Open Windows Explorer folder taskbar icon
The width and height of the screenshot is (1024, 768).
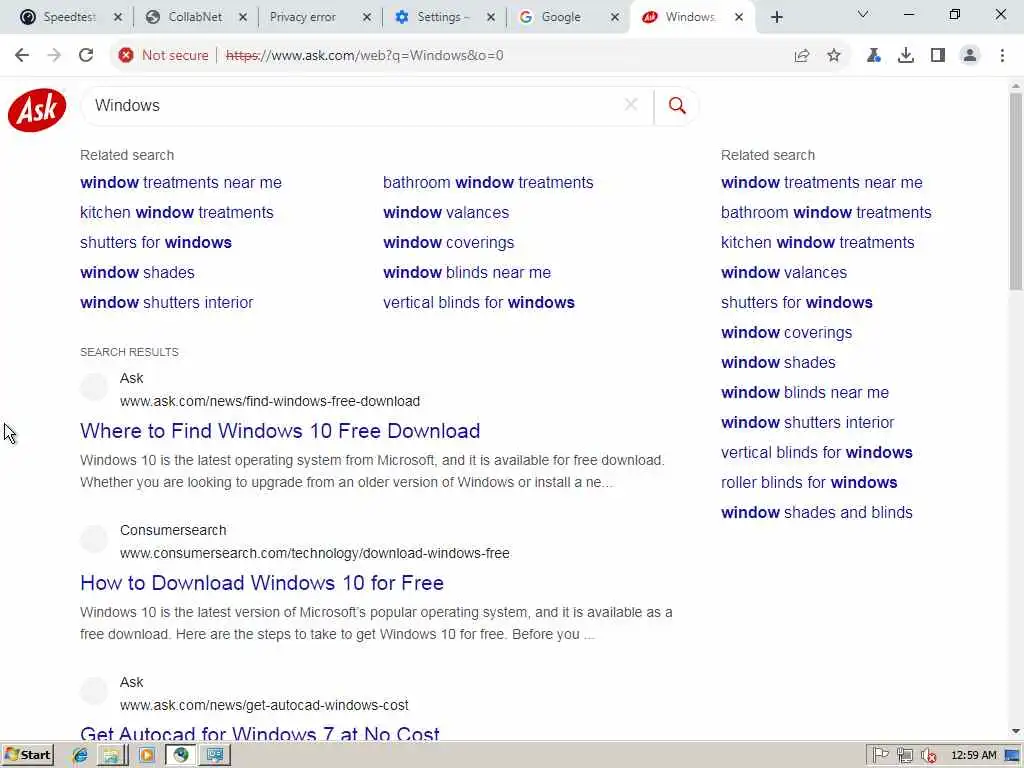(x=112, y=756)
